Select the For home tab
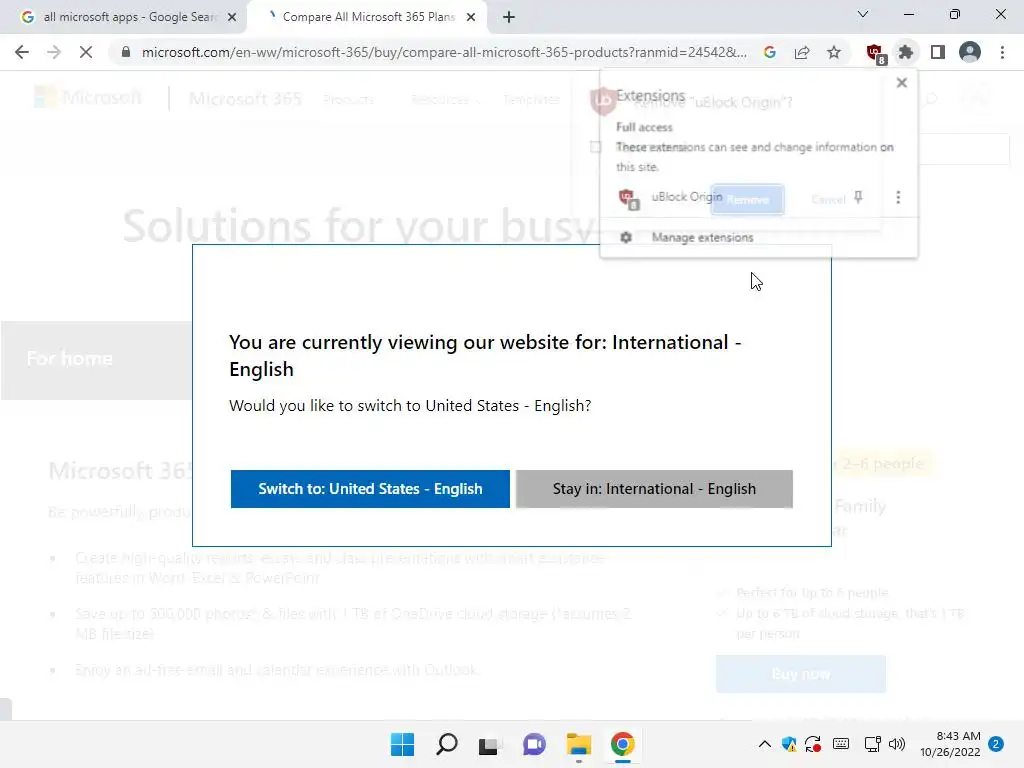Viewport: 1024px width, 768px height. (69, 358)
